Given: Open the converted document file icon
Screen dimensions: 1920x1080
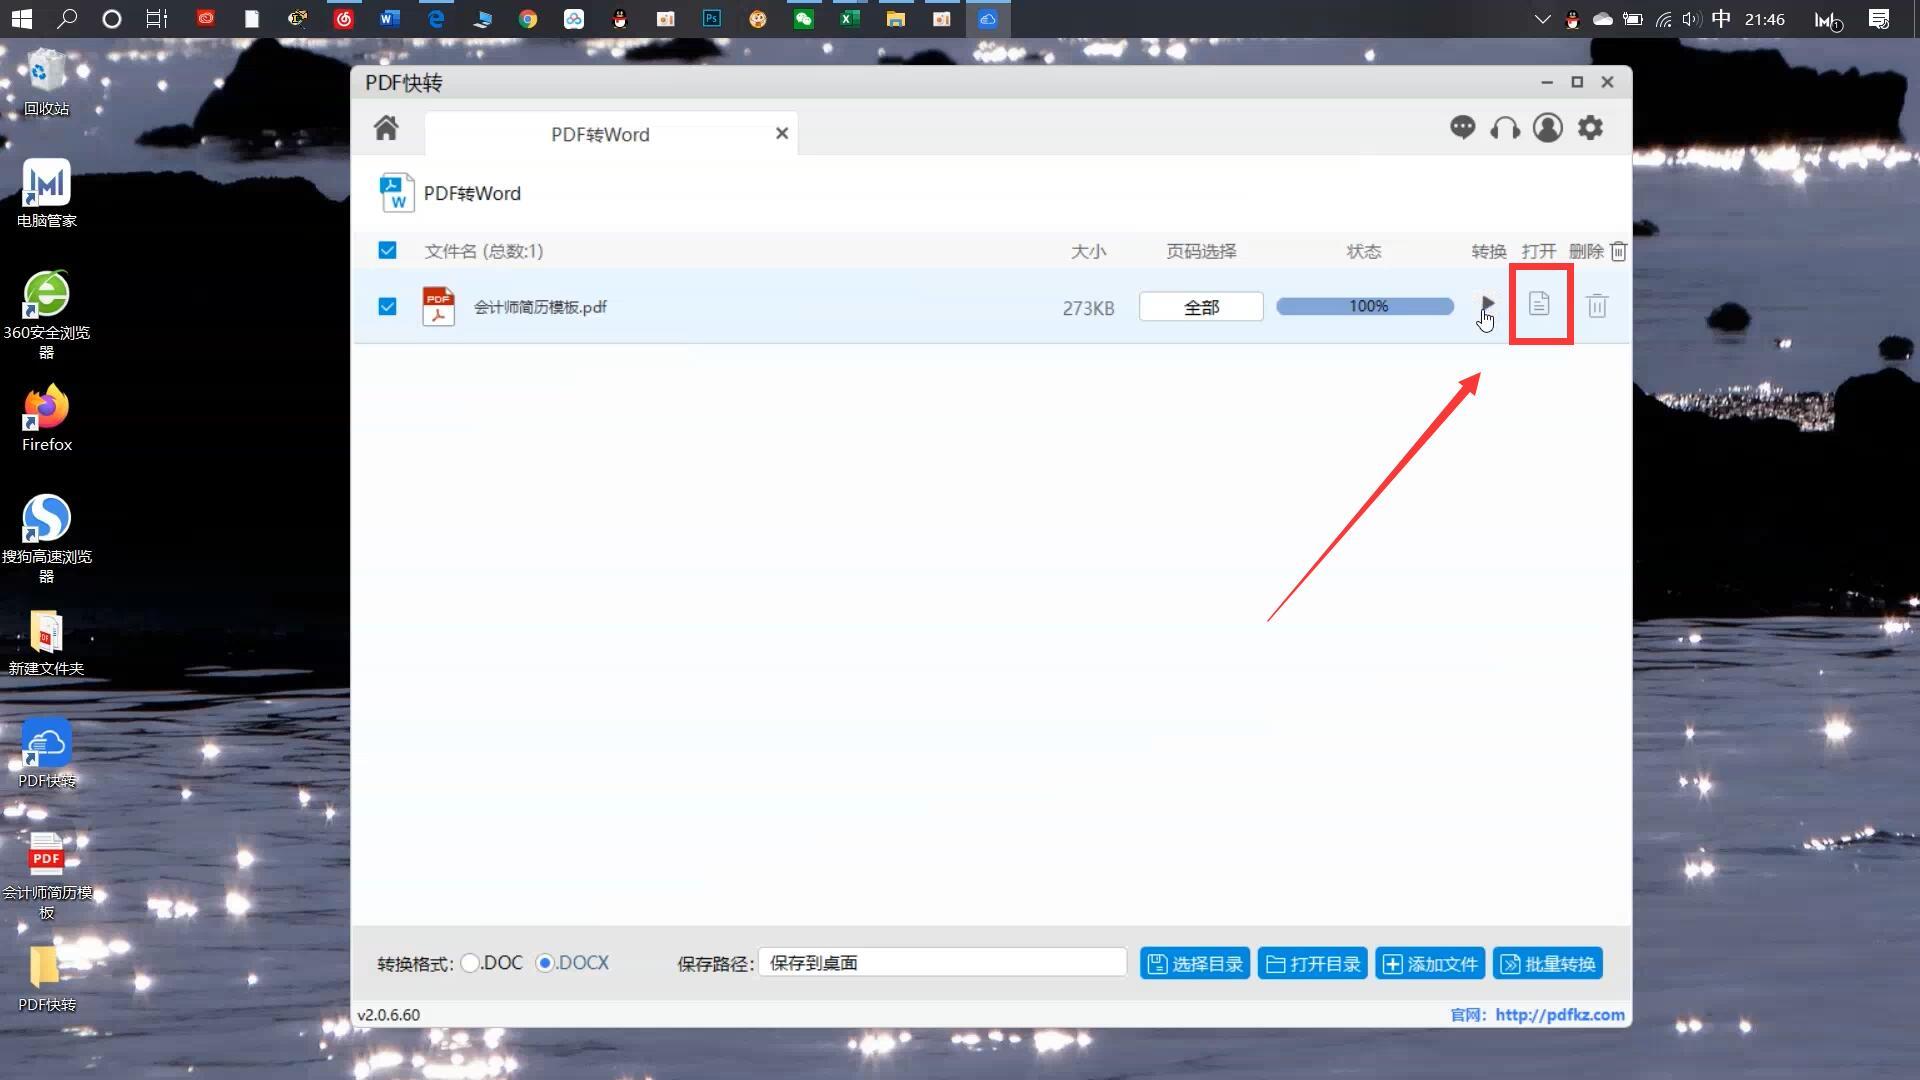Looking at the screenshot, I should click(x=1539, y=304).
